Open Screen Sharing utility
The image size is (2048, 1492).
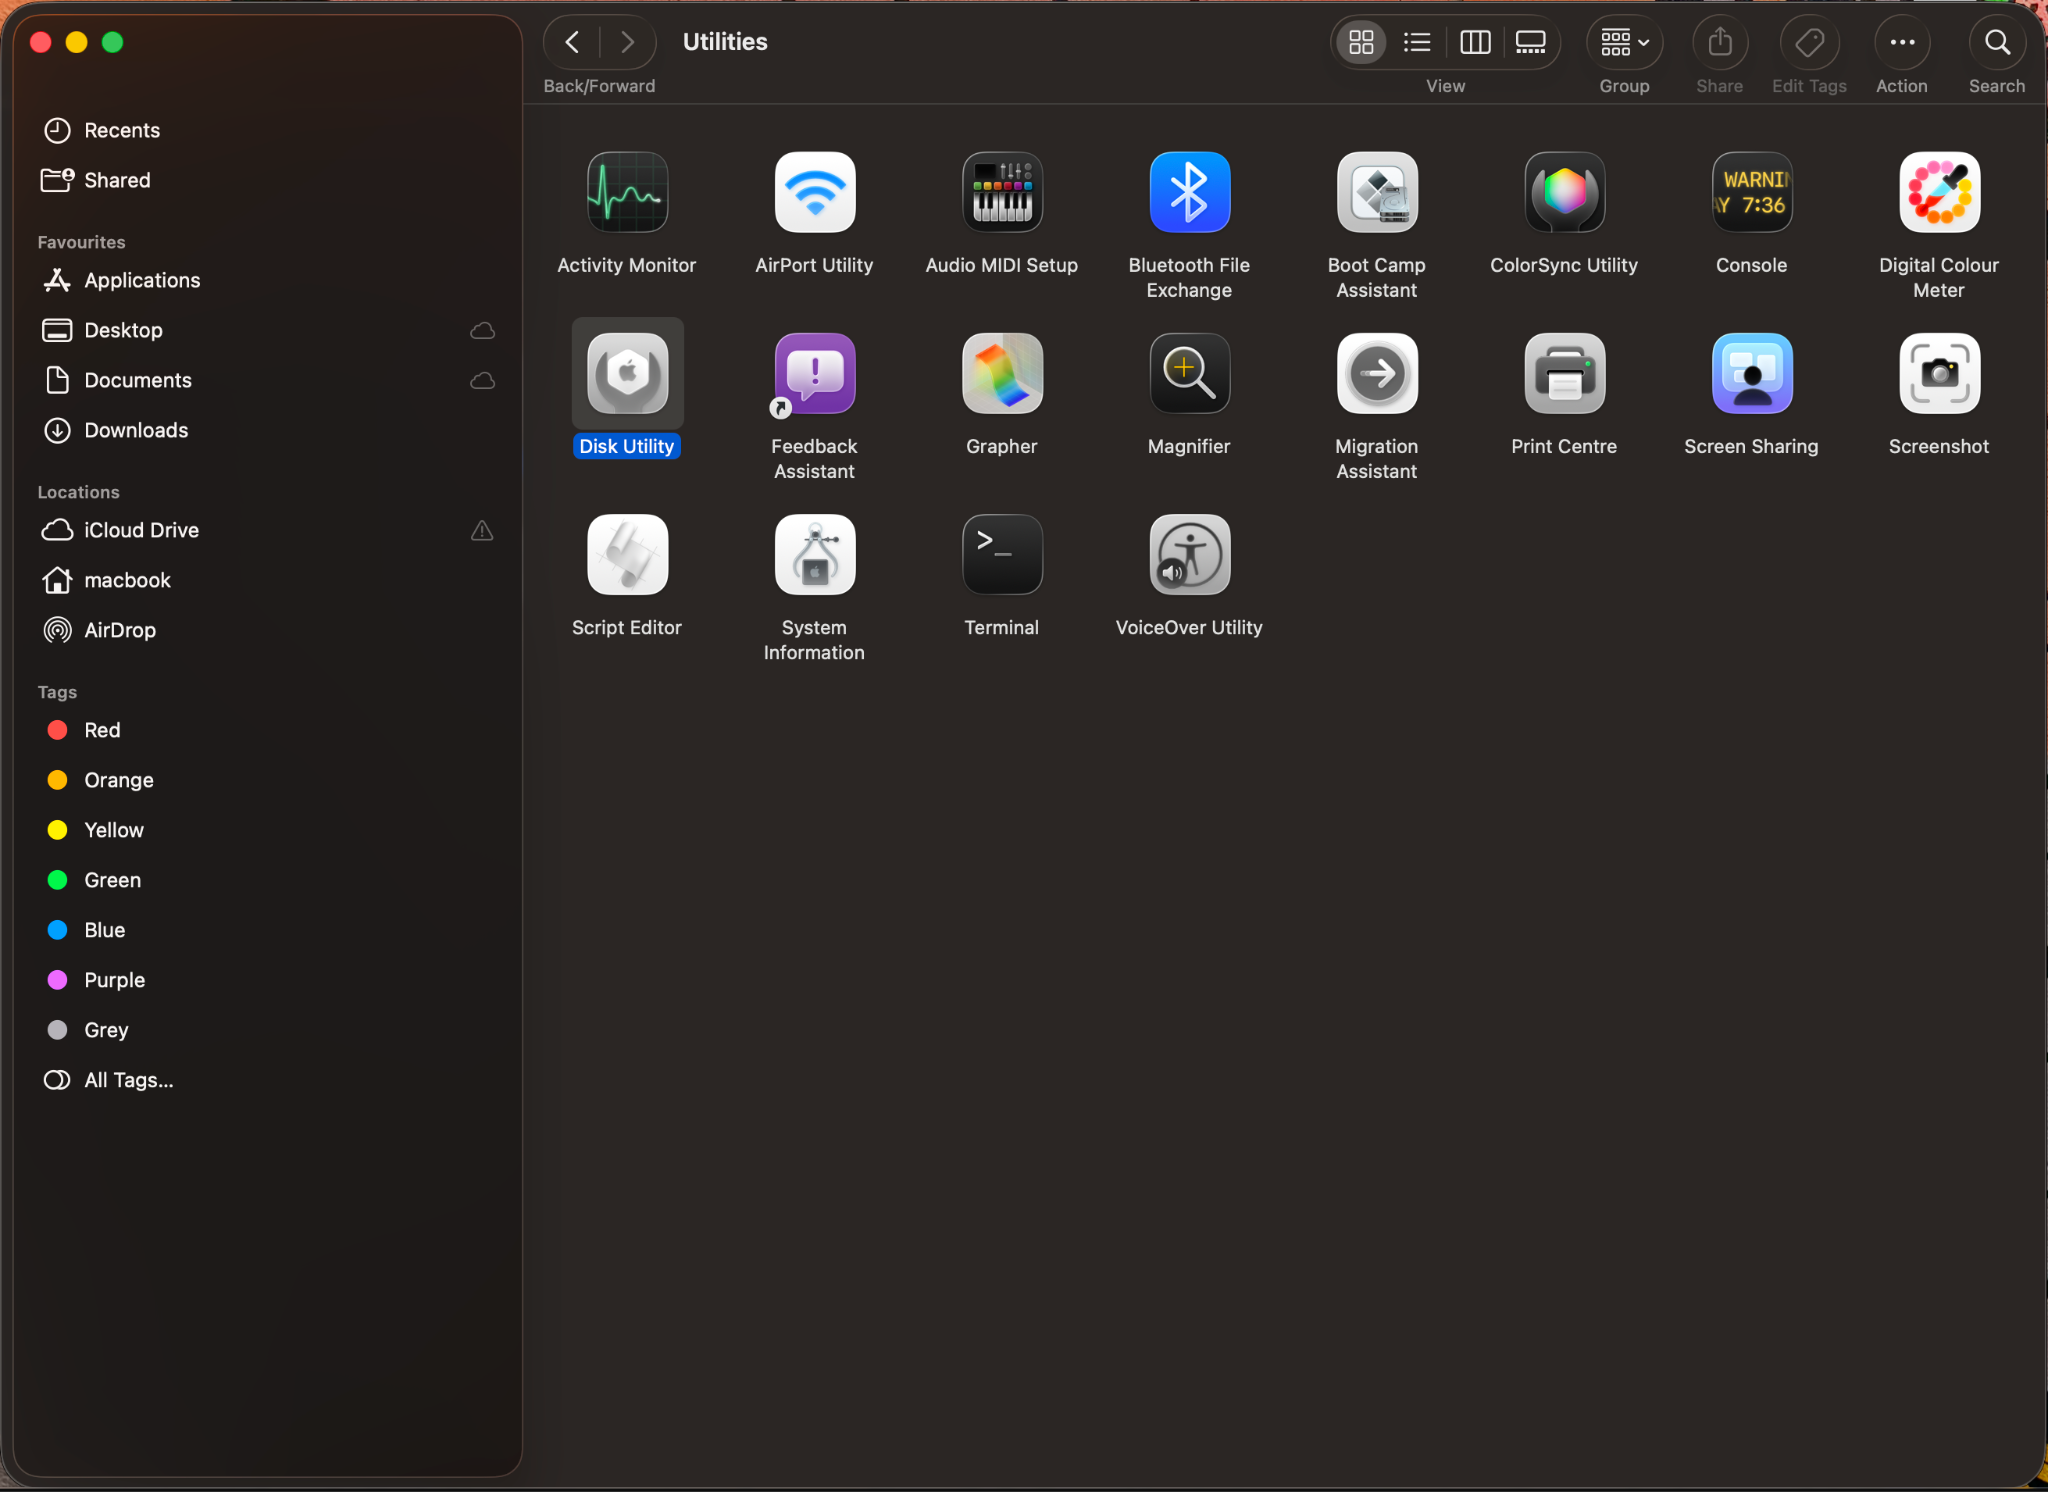1751,374
